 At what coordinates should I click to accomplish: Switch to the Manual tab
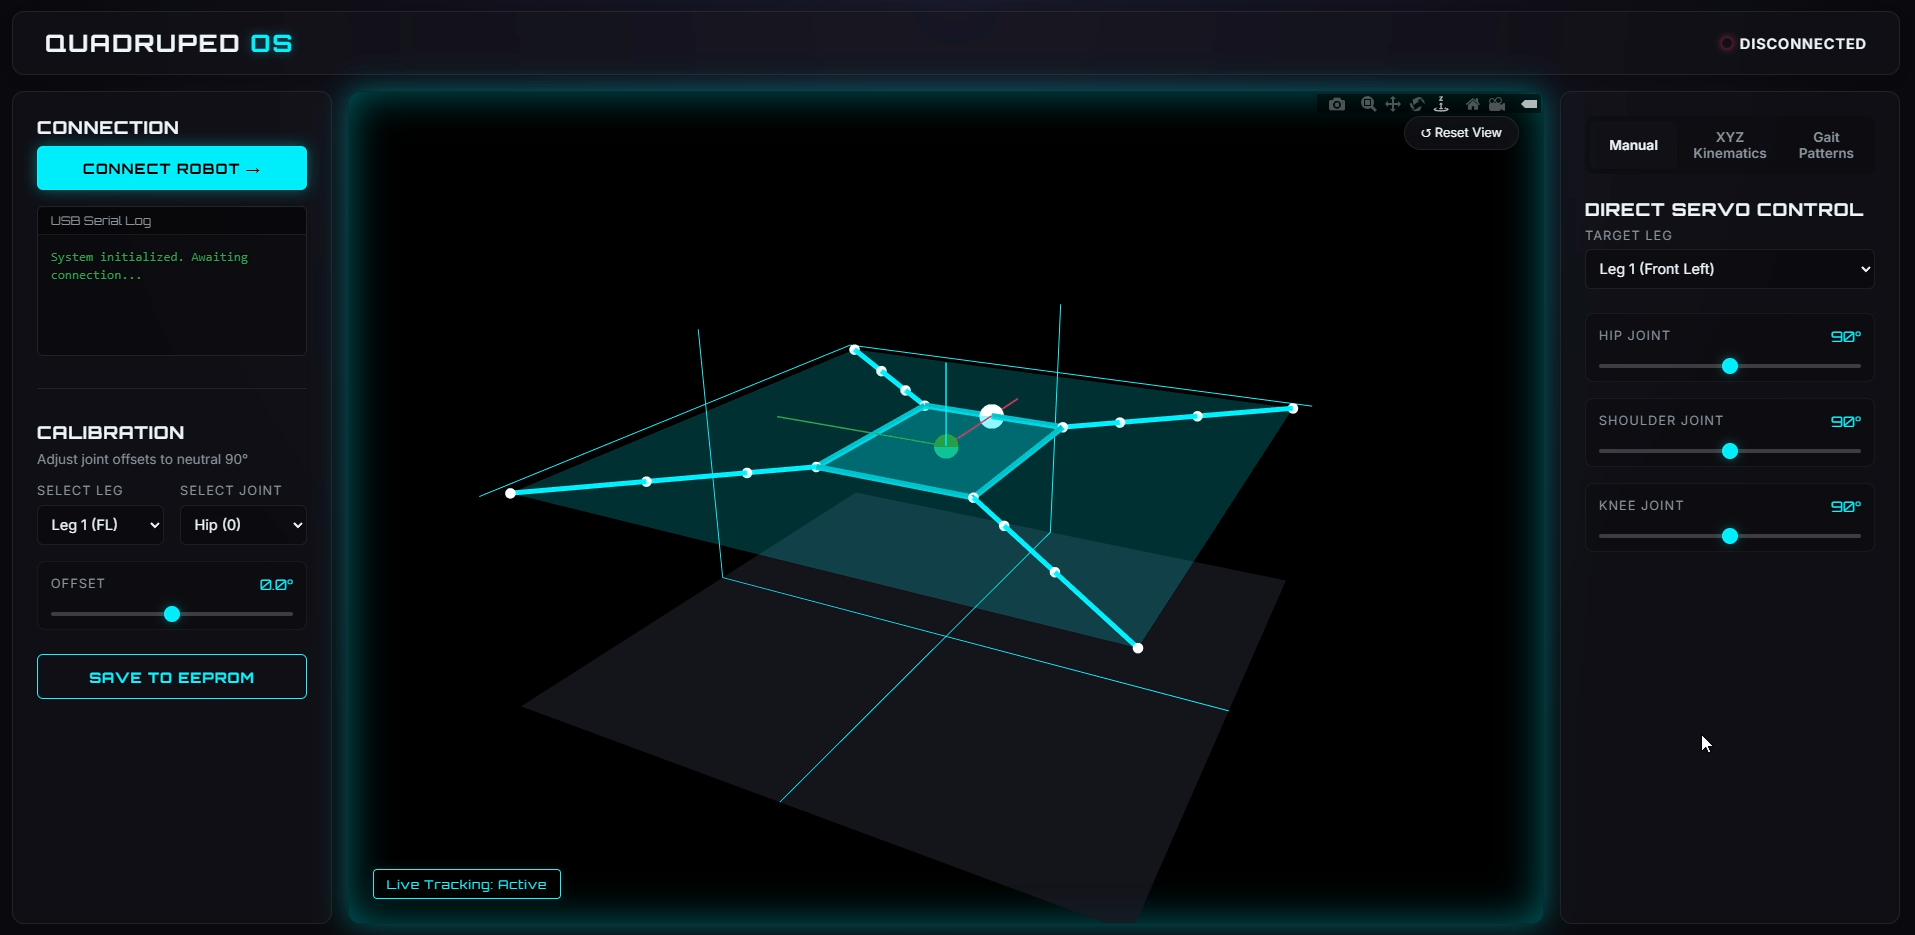click(1633, 145)
